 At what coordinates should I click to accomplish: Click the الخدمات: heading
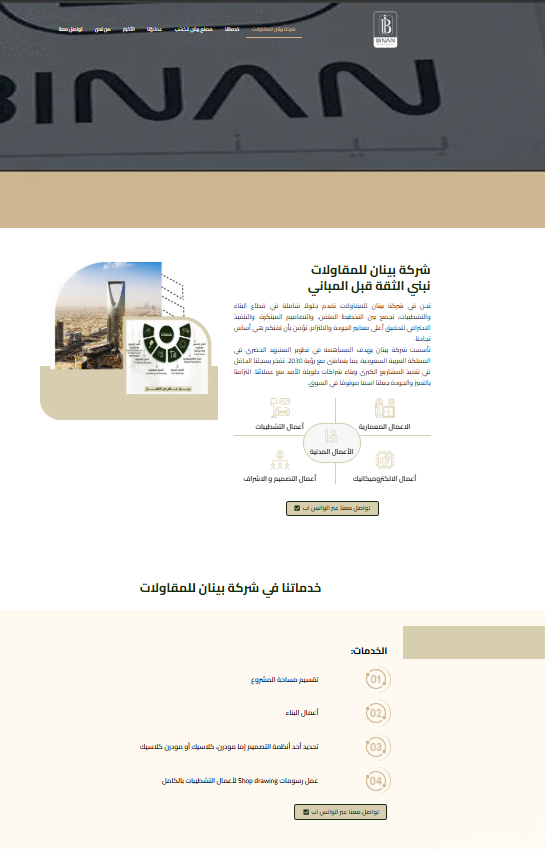coord(369,651)
